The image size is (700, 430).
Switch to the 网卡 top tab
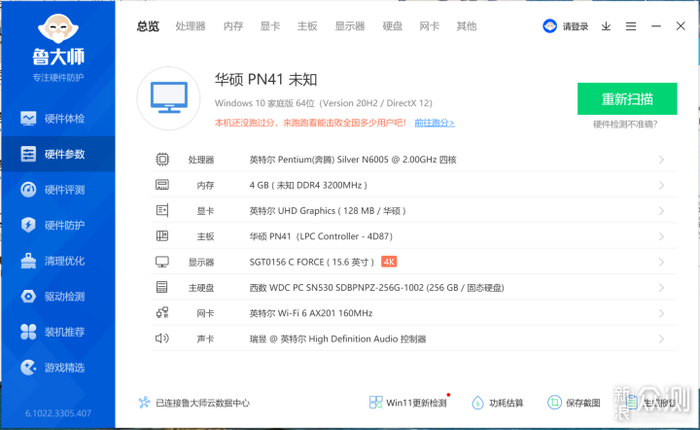coord(429,26)
